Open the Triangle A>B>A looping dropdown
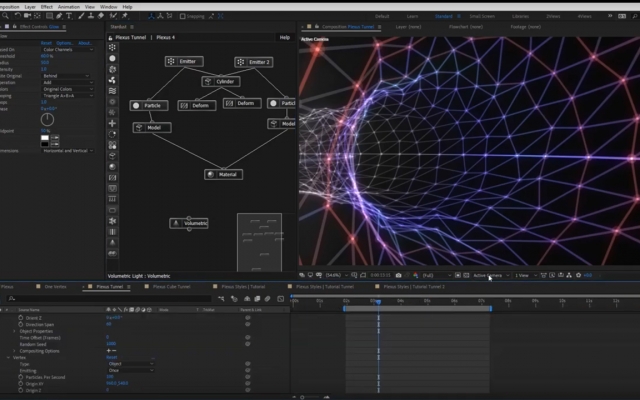 tap(68, 96)
